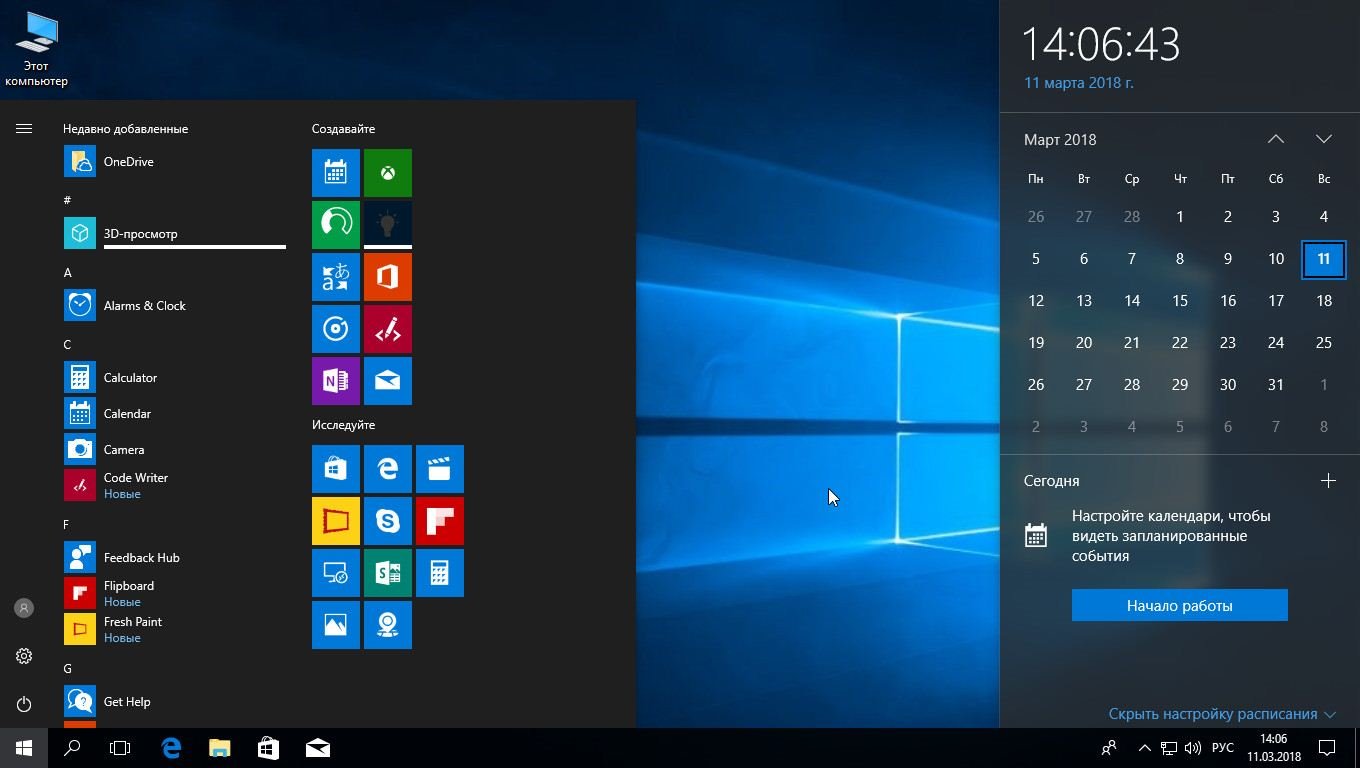Launch the Skype tile
The width and height of the screenshot is (1360, 768).
388,521
